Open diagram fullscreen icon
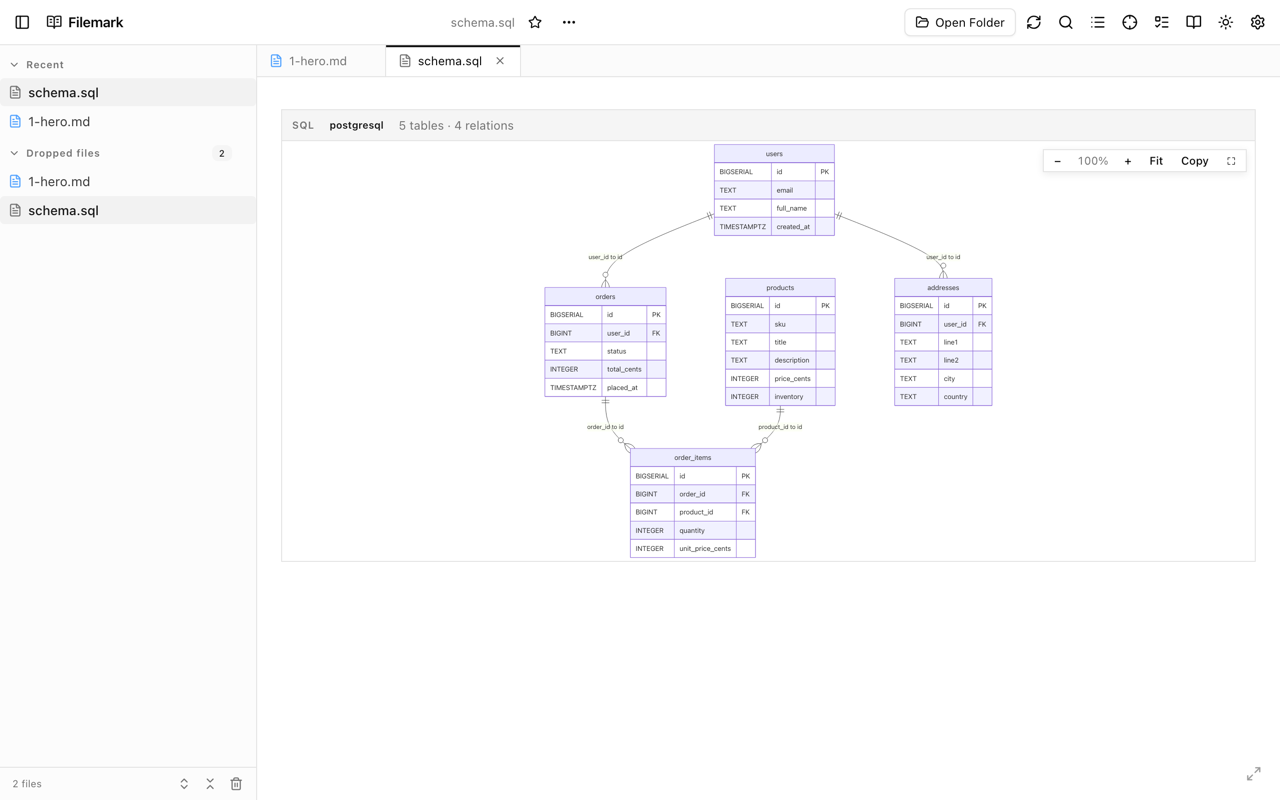This screenshot has width=1280, height=800. pos(1231,161)
